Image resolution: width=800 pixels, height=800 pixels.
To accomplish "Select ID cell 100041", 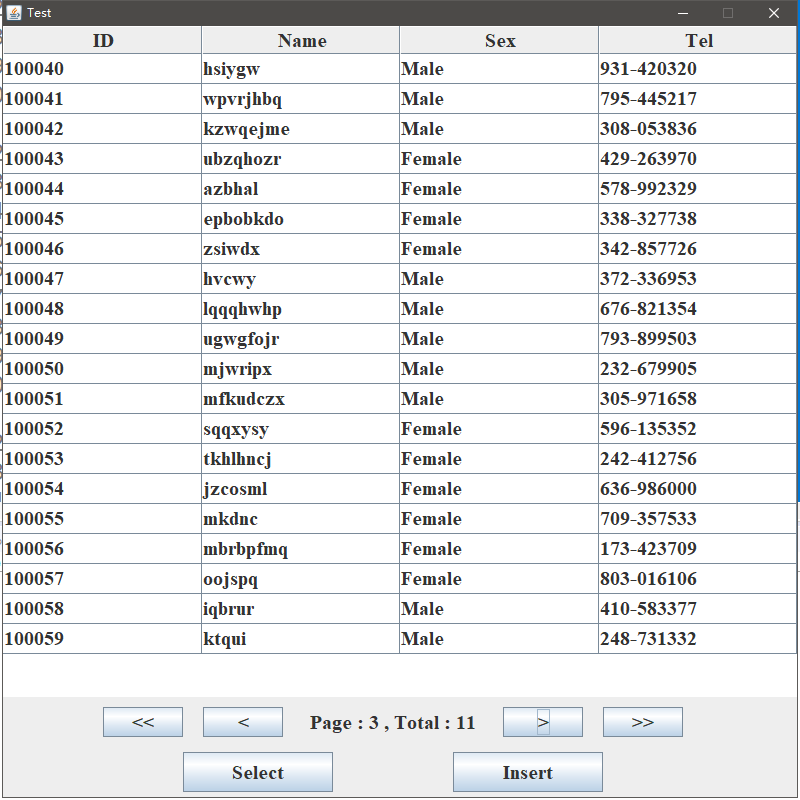I will pos(102,99).
